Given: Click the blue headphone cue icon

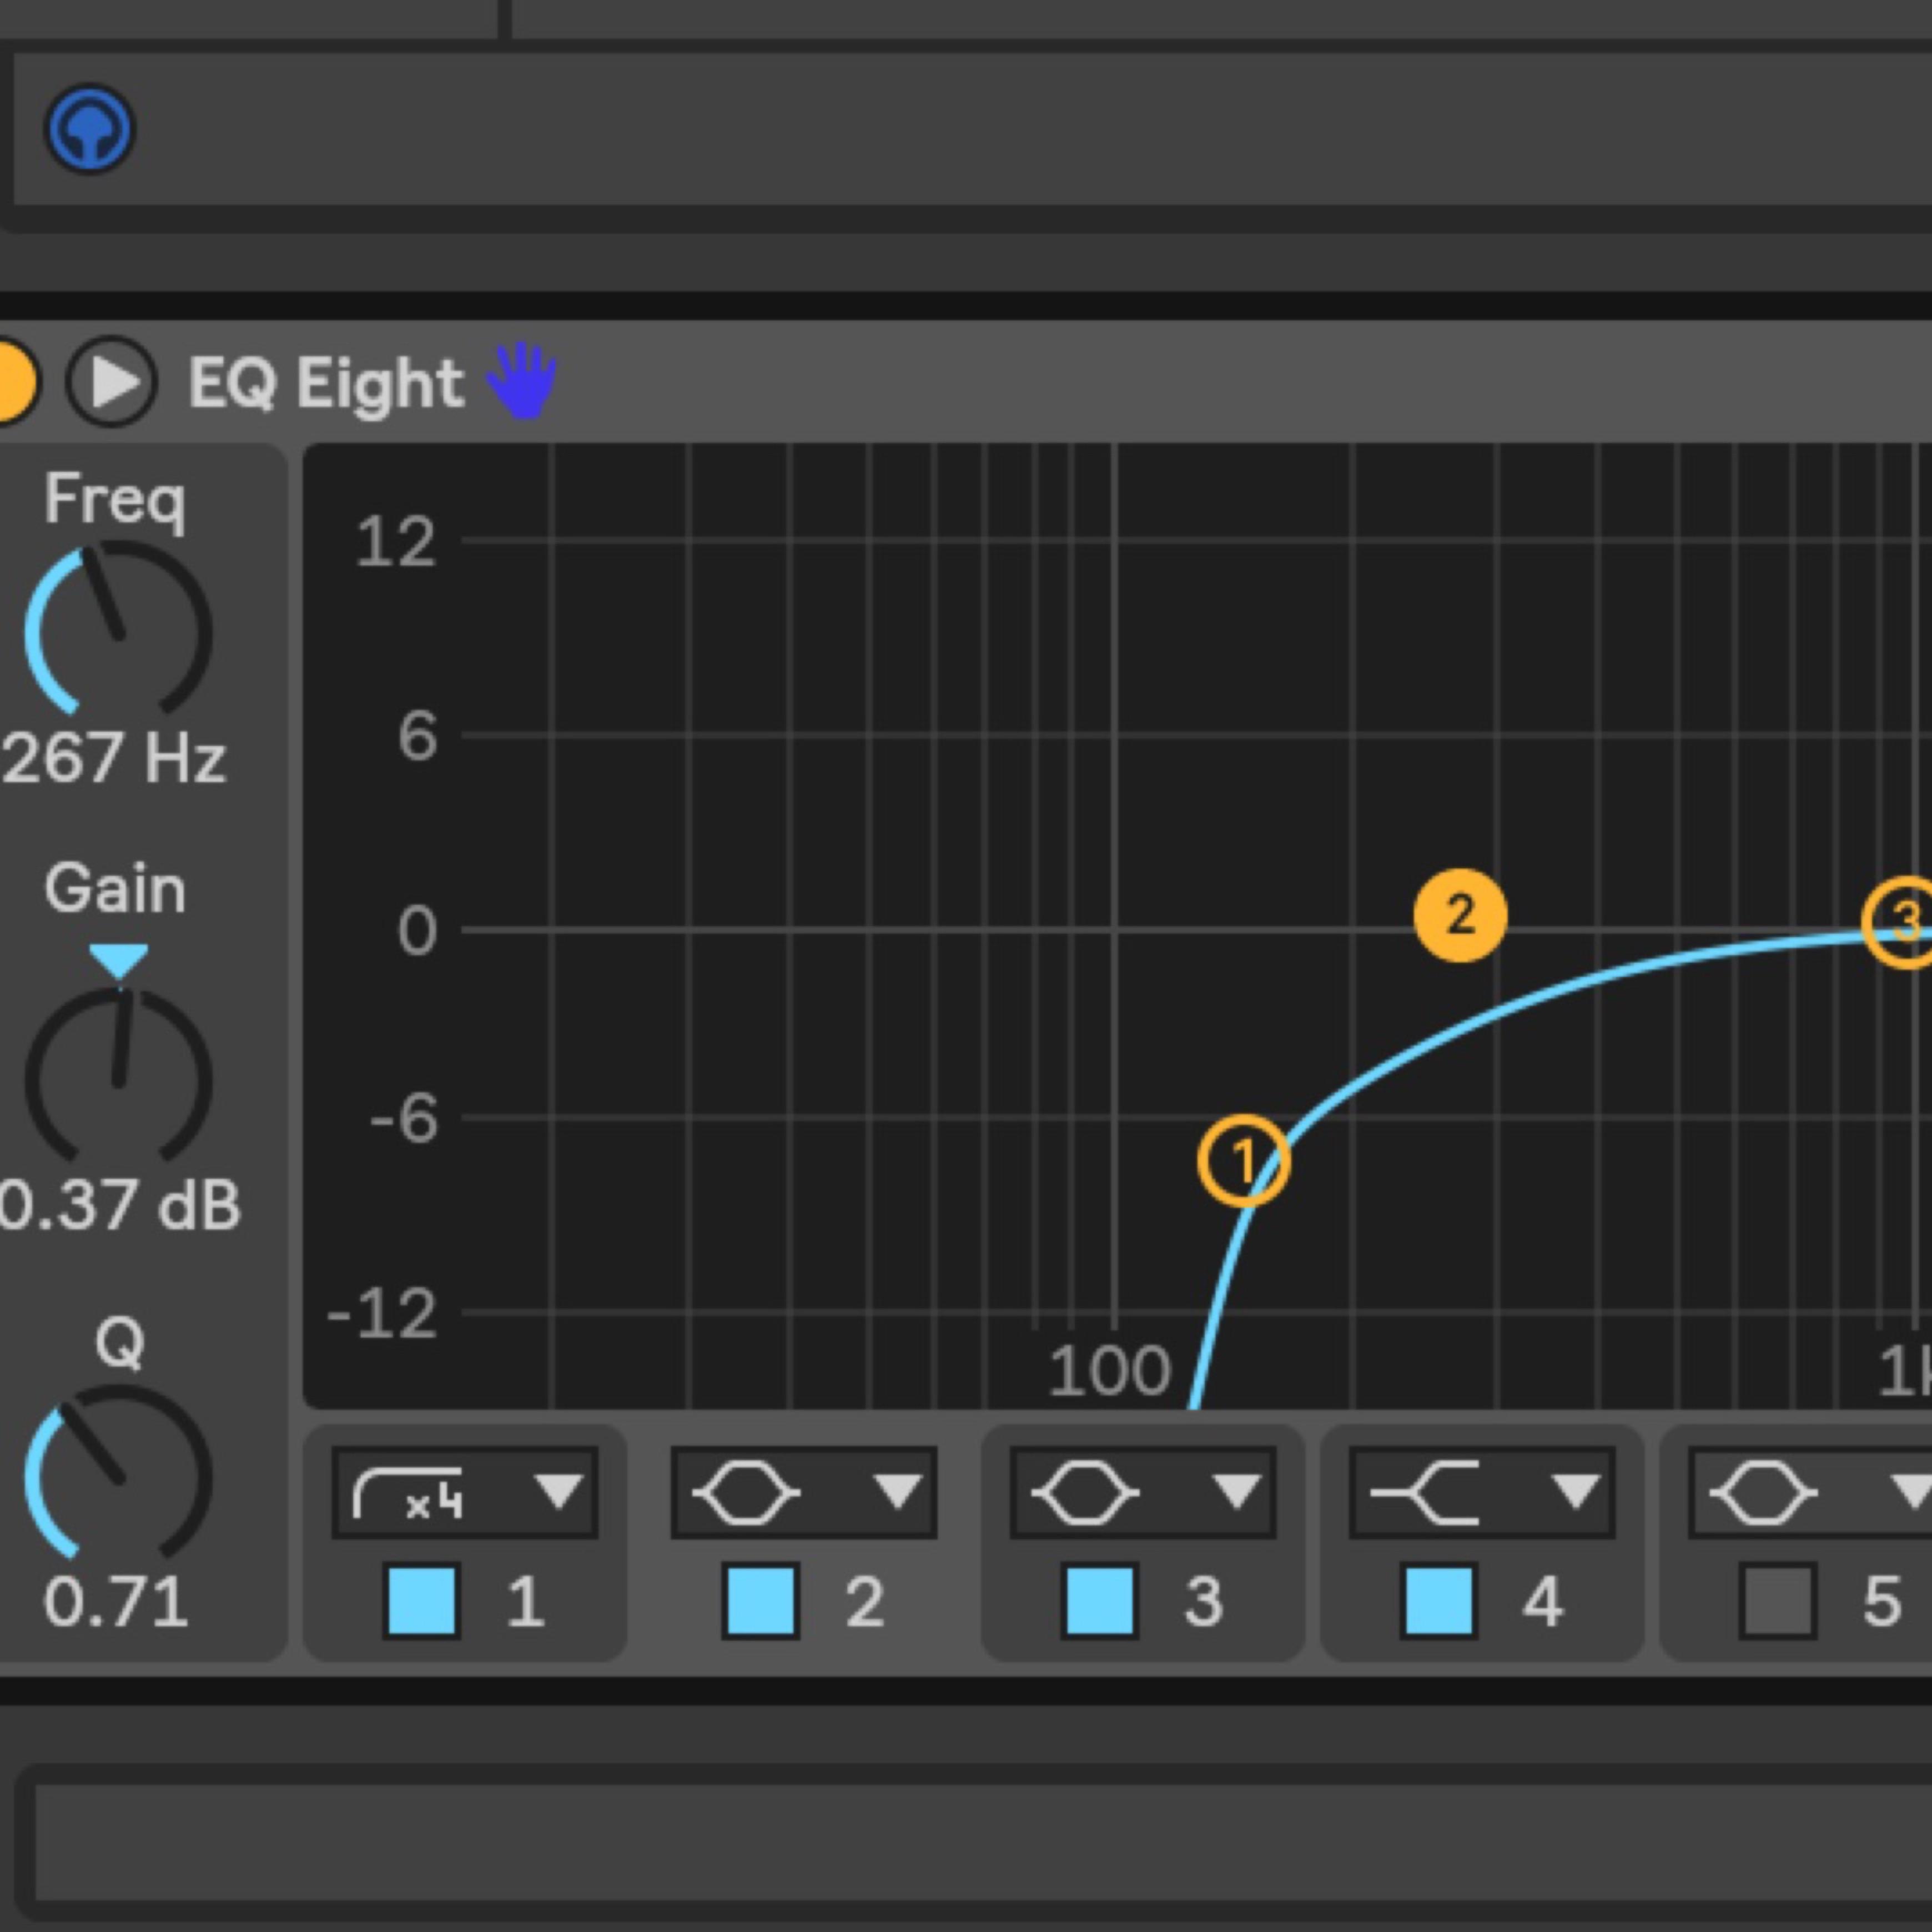Looking at the screenshot, I should 90,129.
